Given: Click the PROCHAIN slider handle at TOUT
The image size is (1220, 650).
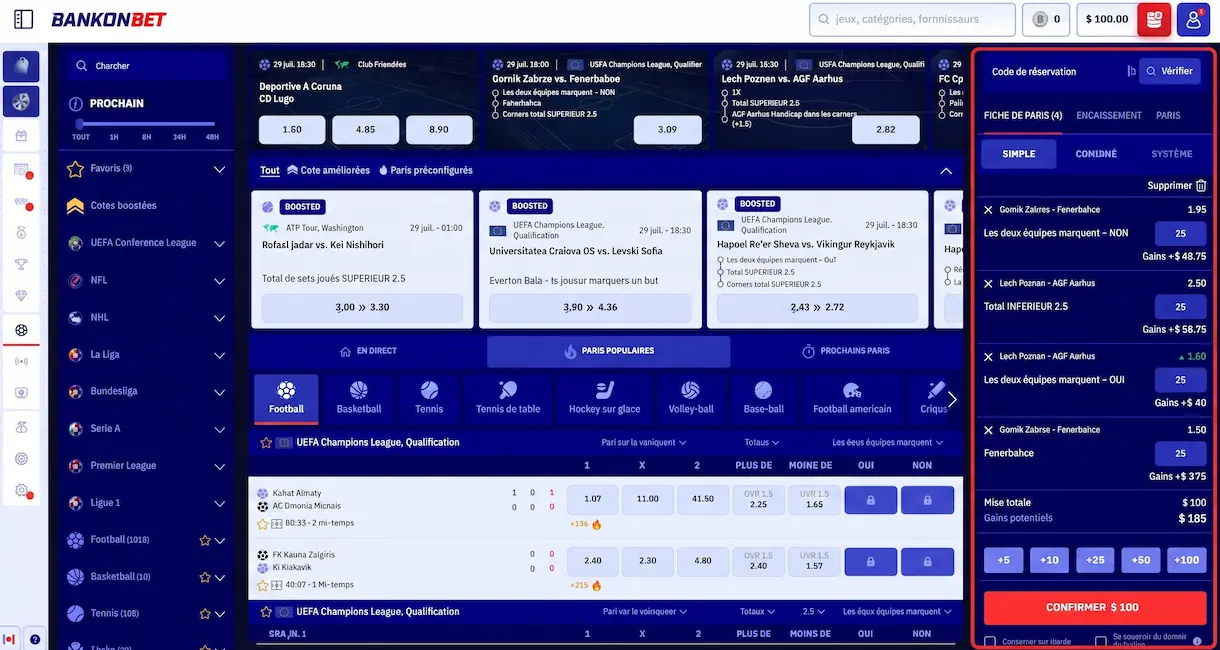Looking at the screenshot, I should click(x=80, y=125).
